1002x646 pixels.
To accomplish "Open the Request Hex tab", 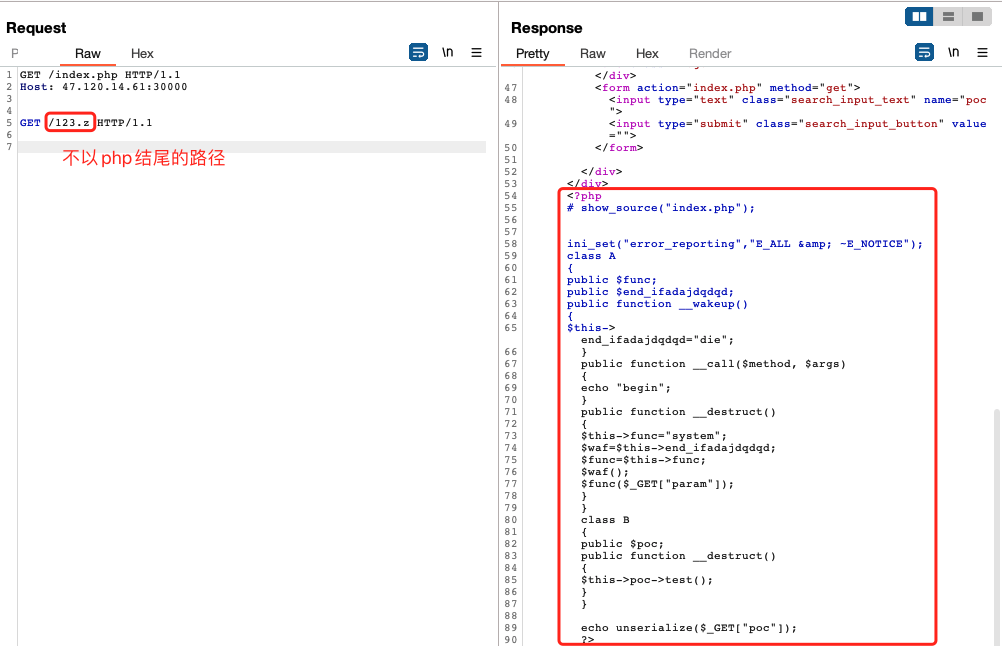I will coord(142,54).
